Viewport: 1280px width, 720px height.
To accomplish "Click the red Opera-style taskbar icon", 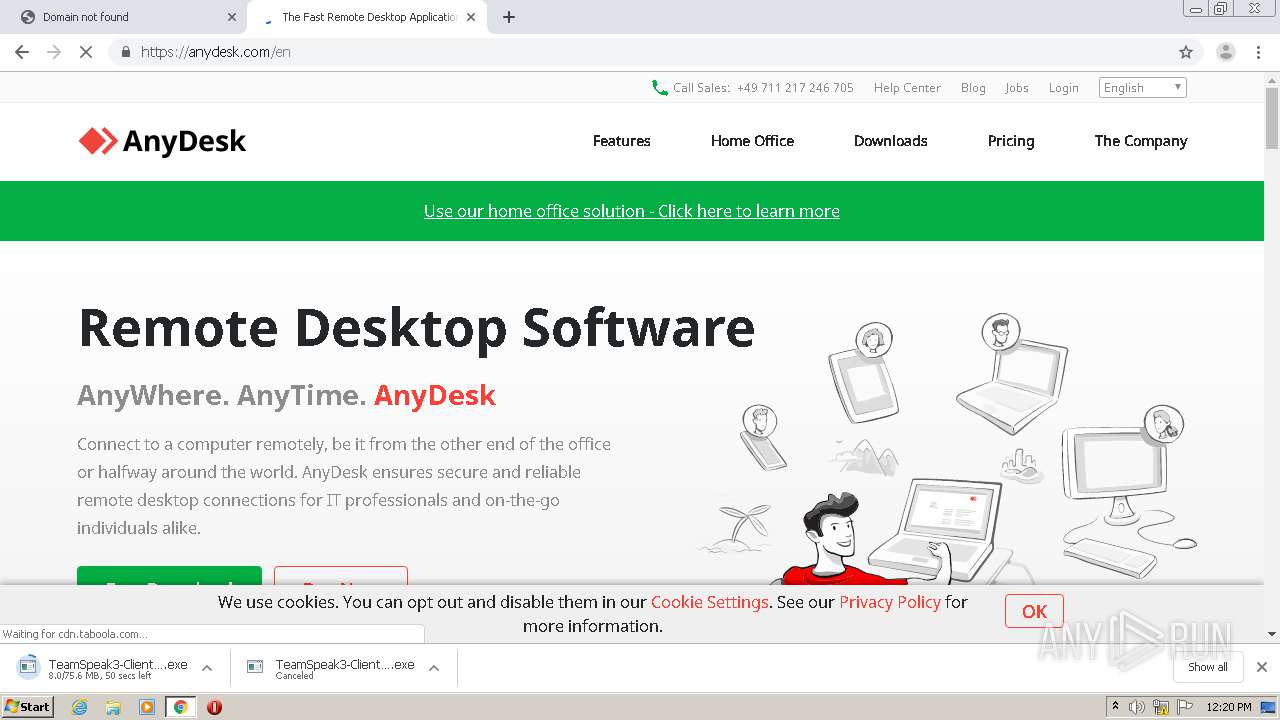I will coord(214,707).
